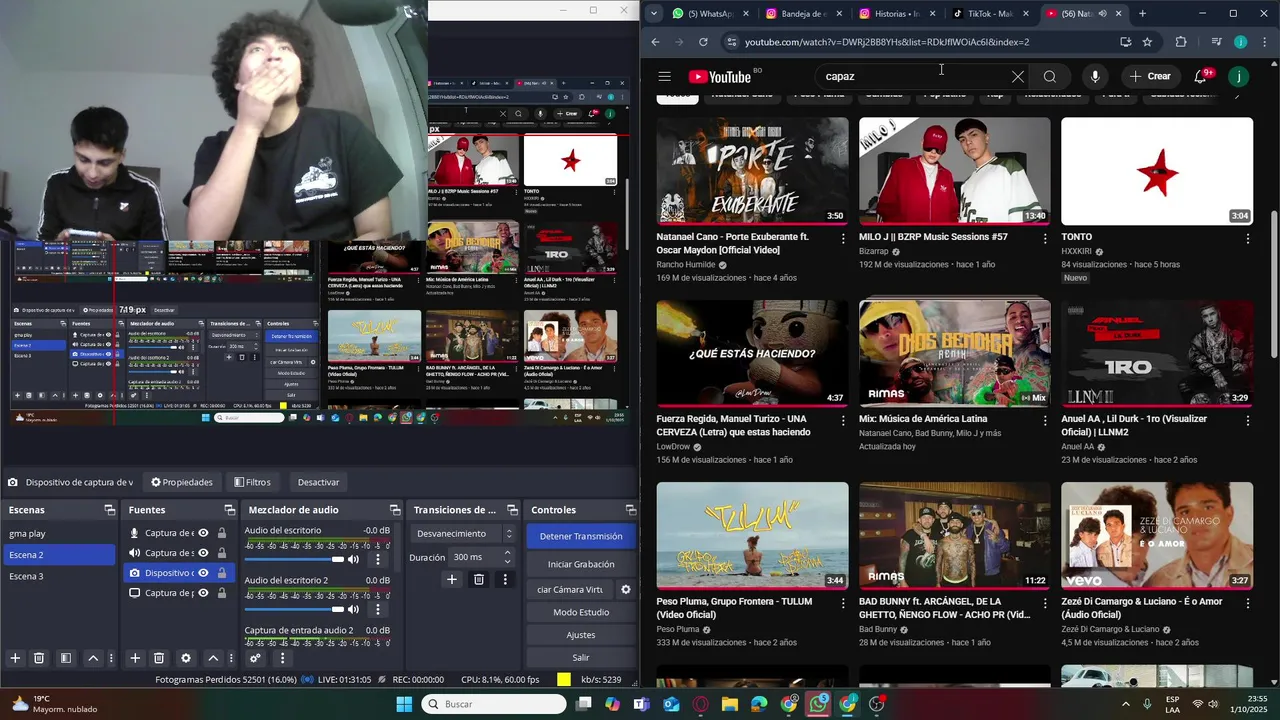
Task: Unlock the display capture source
Action: 222,593
